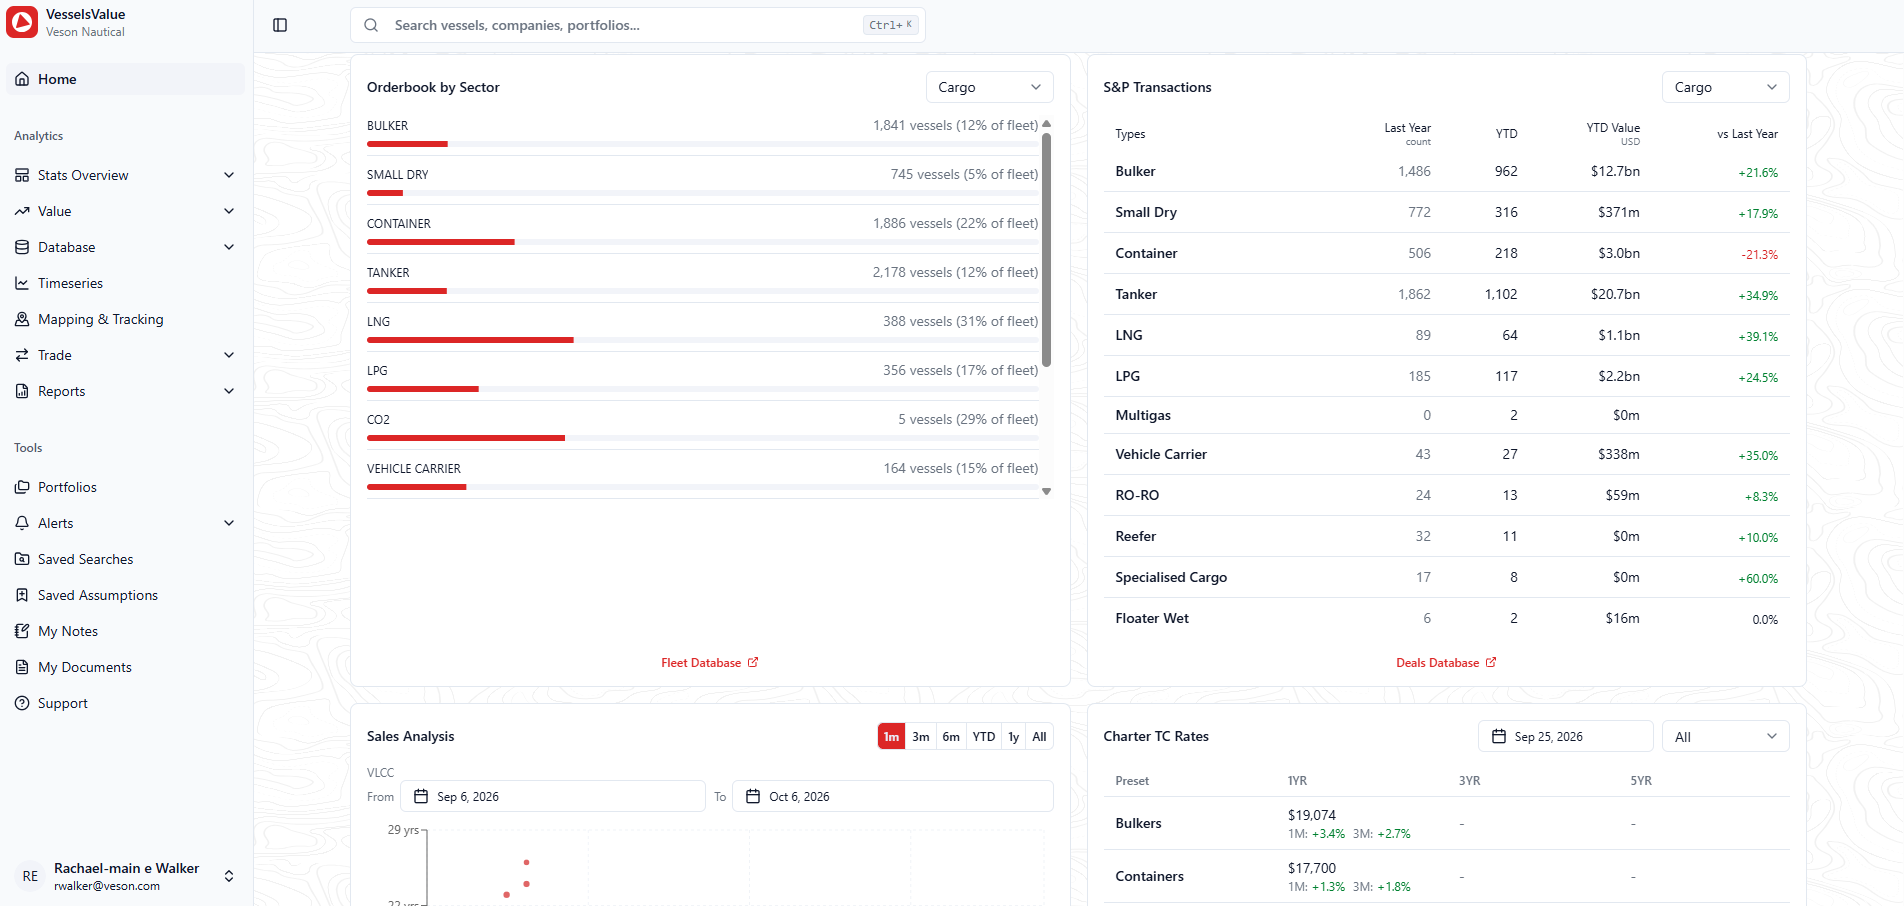Viewport: 1904px width, 906px height.
Task: Click the Fleet Database external link icon
Action: [x=753, y=662]
